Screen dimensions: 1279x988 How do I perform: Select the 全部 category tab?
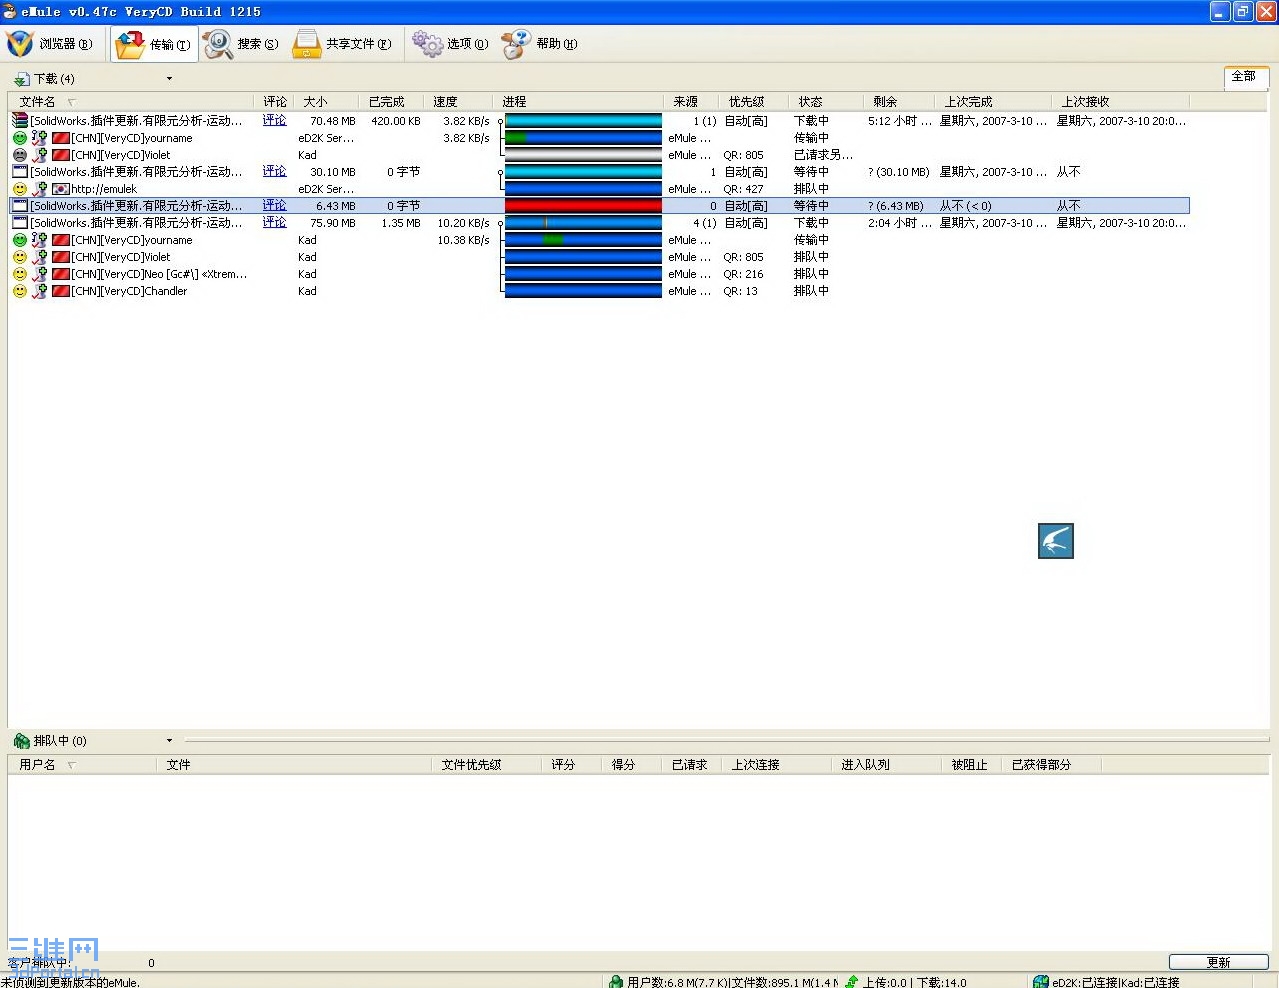click(1246, 77)
